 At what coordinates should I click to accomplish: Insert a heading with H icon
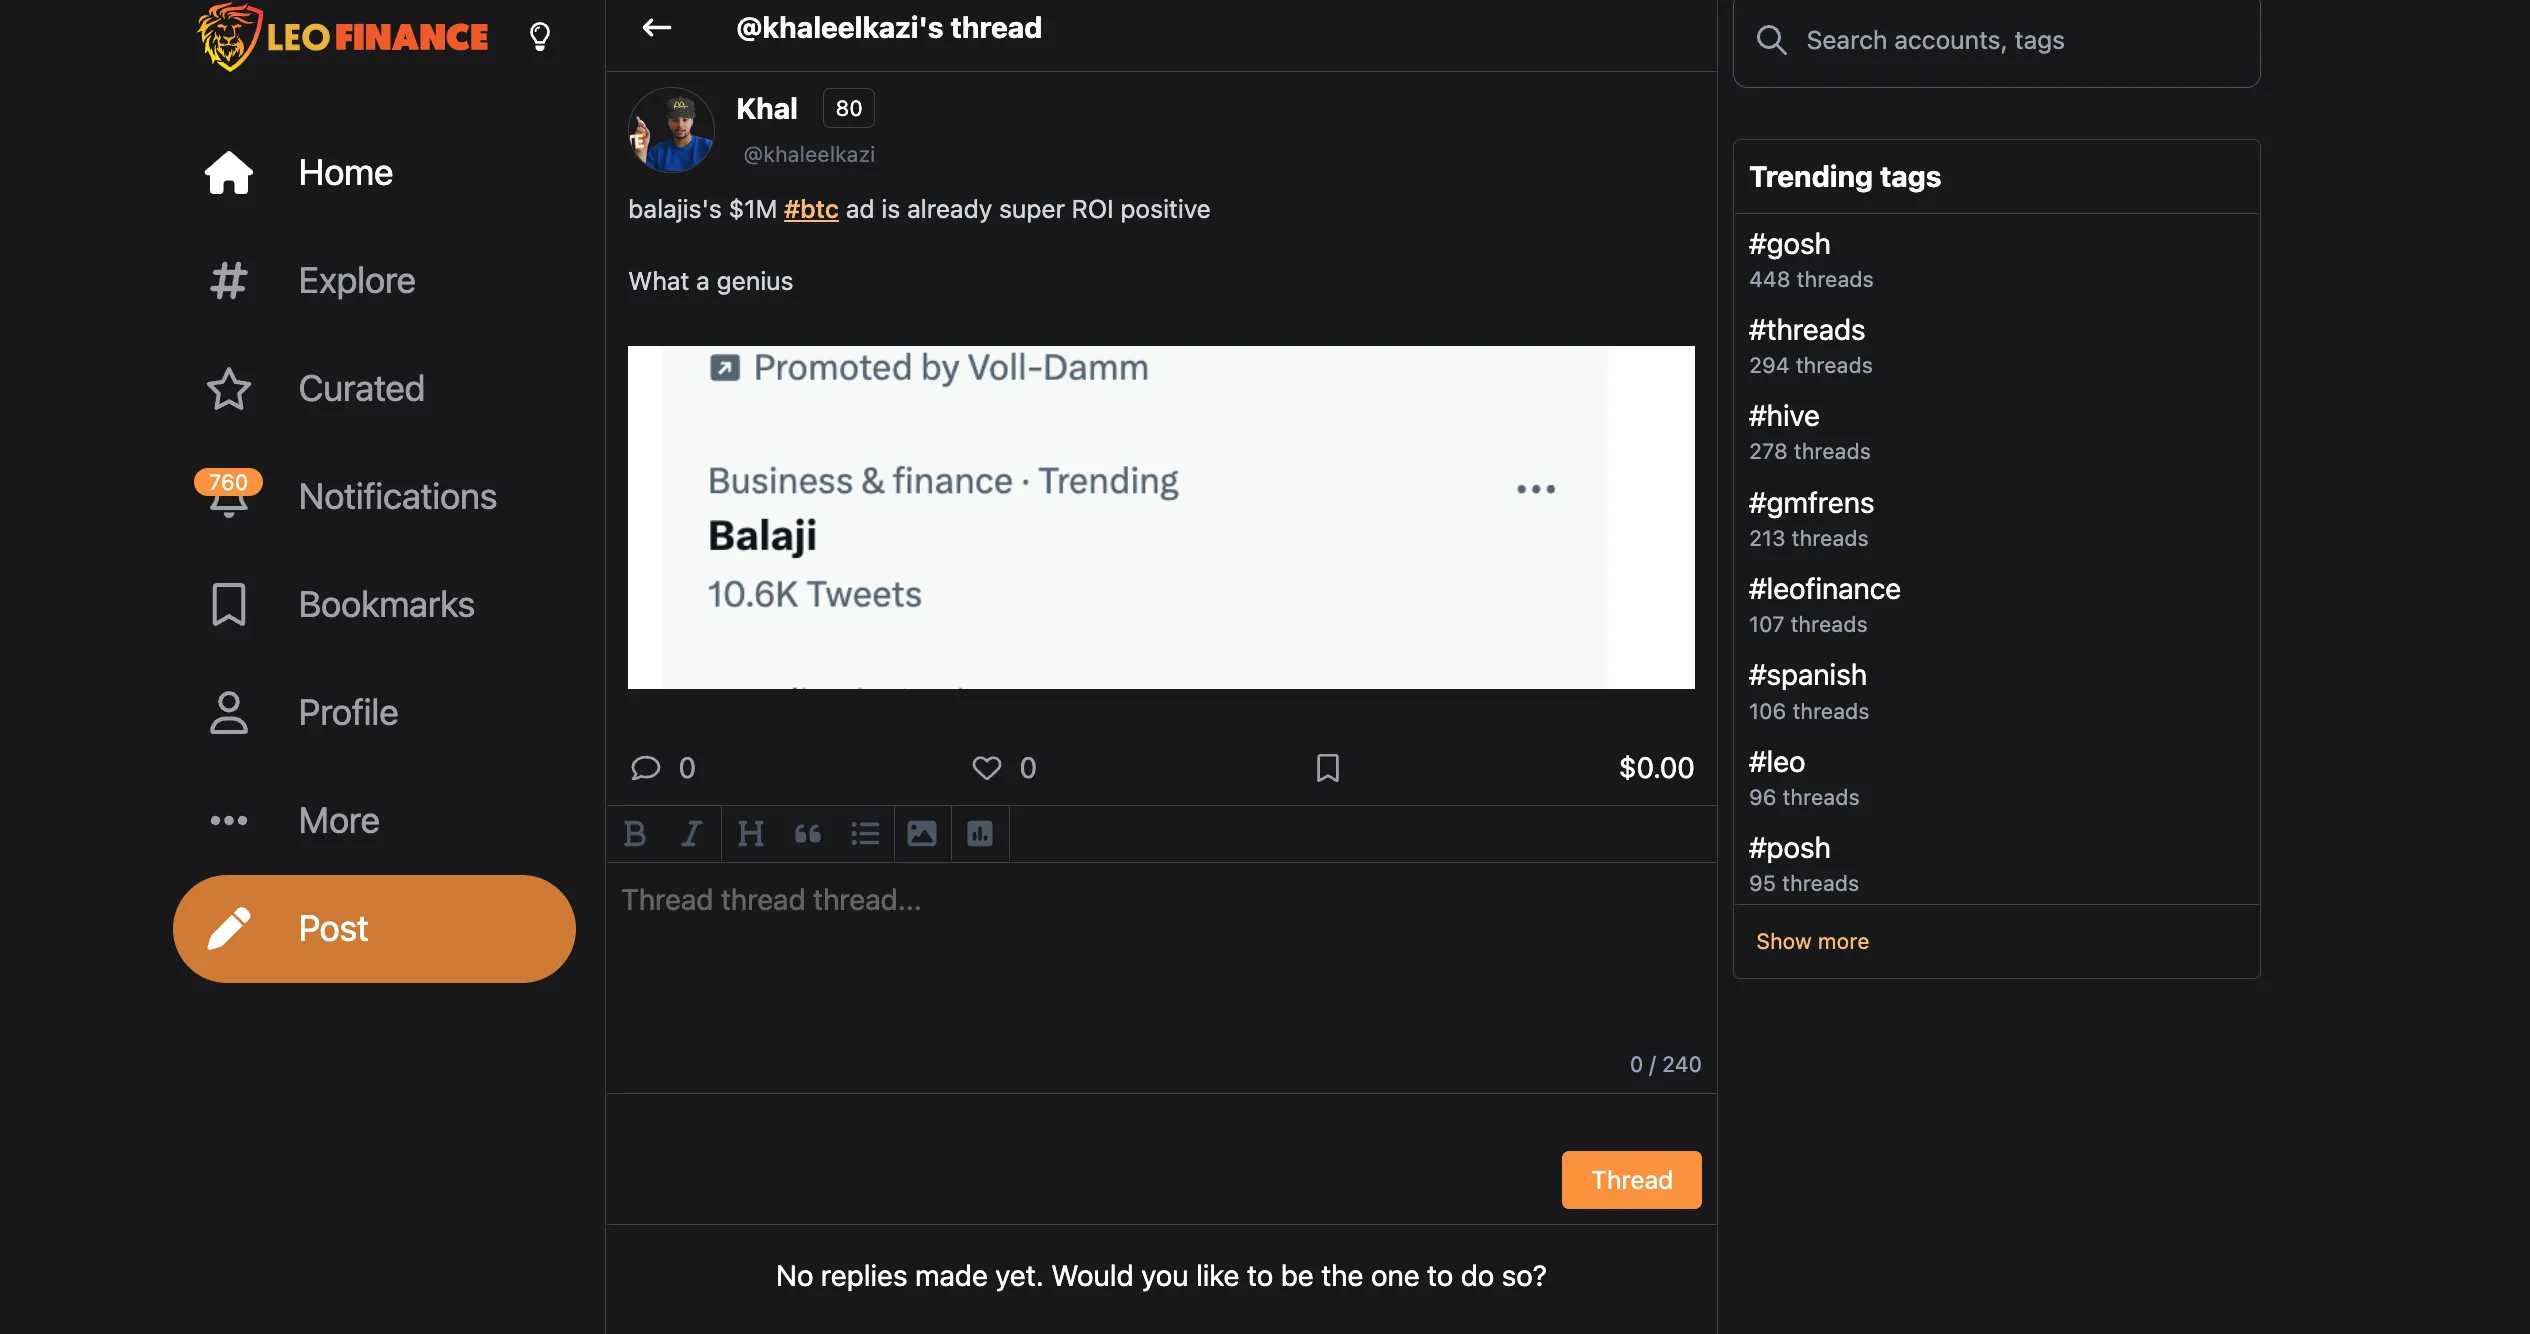point(750,834)
